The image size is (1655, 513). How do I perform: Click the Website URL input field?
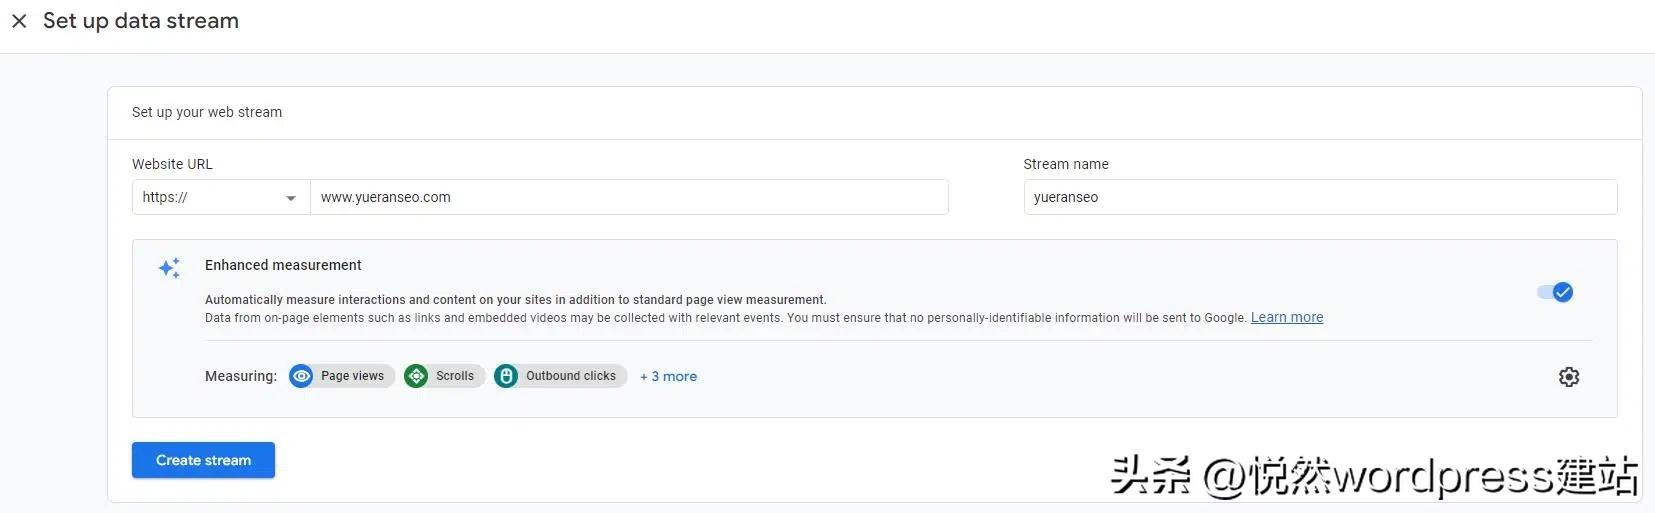click(628, 198)
